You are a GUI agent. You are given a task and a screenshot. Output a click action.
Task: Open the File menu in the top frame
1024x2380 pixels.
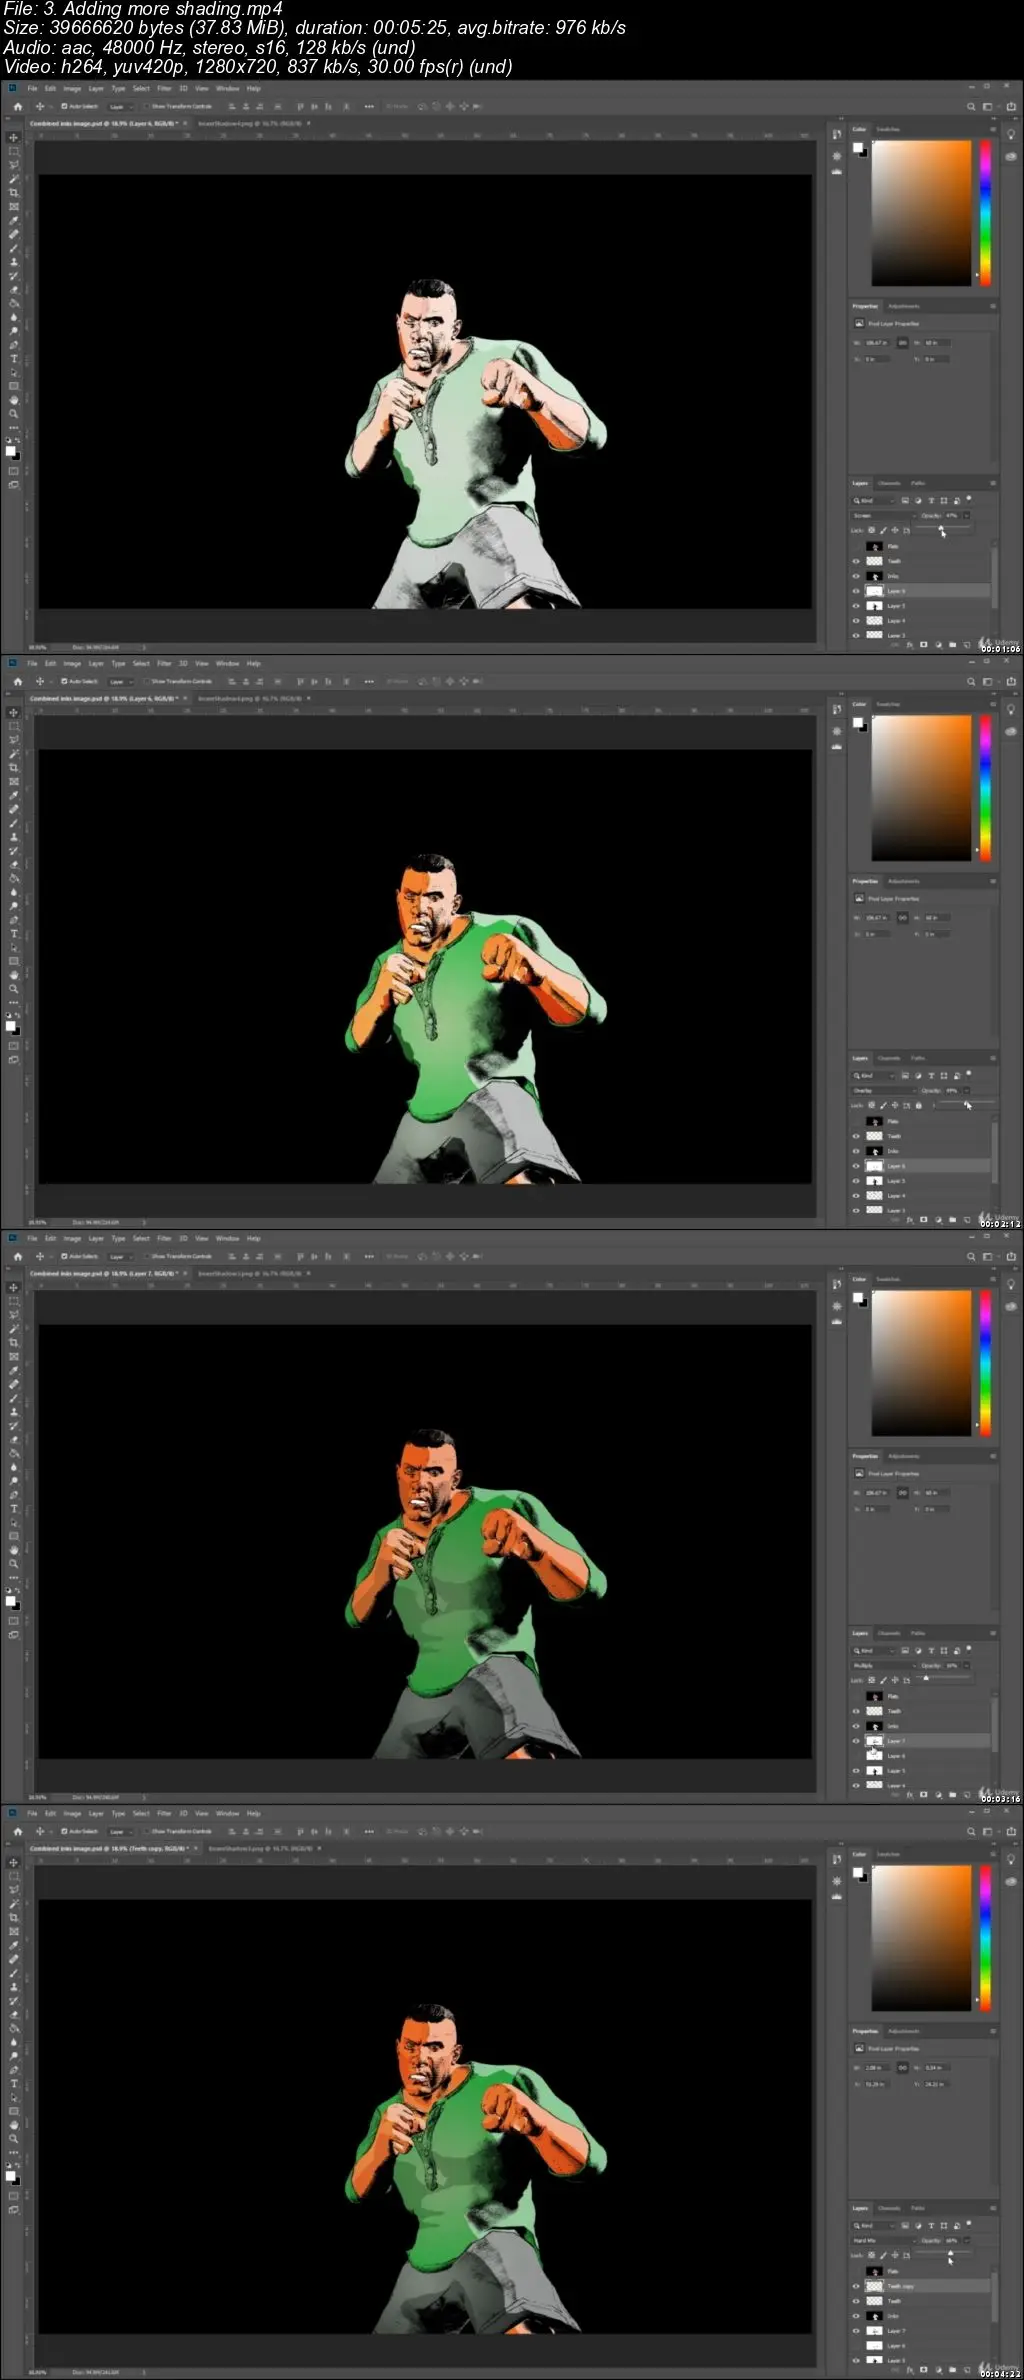pos(32,88)
